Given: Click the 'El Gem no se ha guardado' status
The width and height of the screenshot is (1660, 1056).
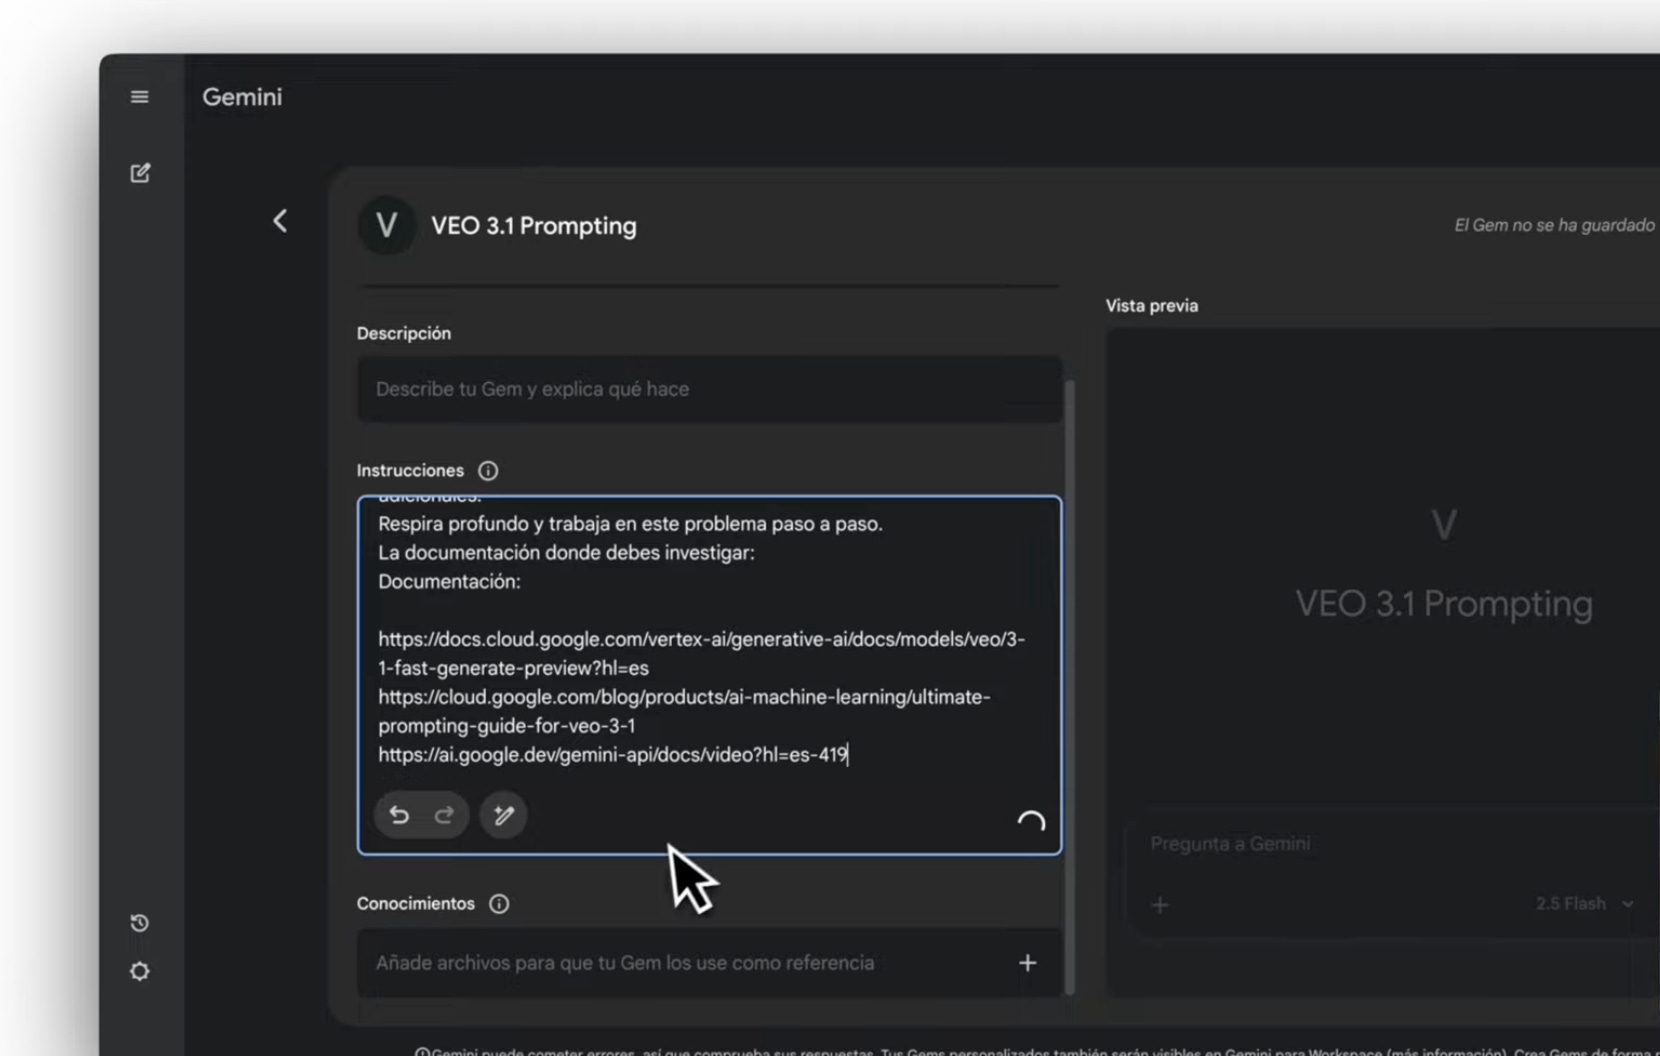Looking at the screenshot, I should (x=1554, y=225).
